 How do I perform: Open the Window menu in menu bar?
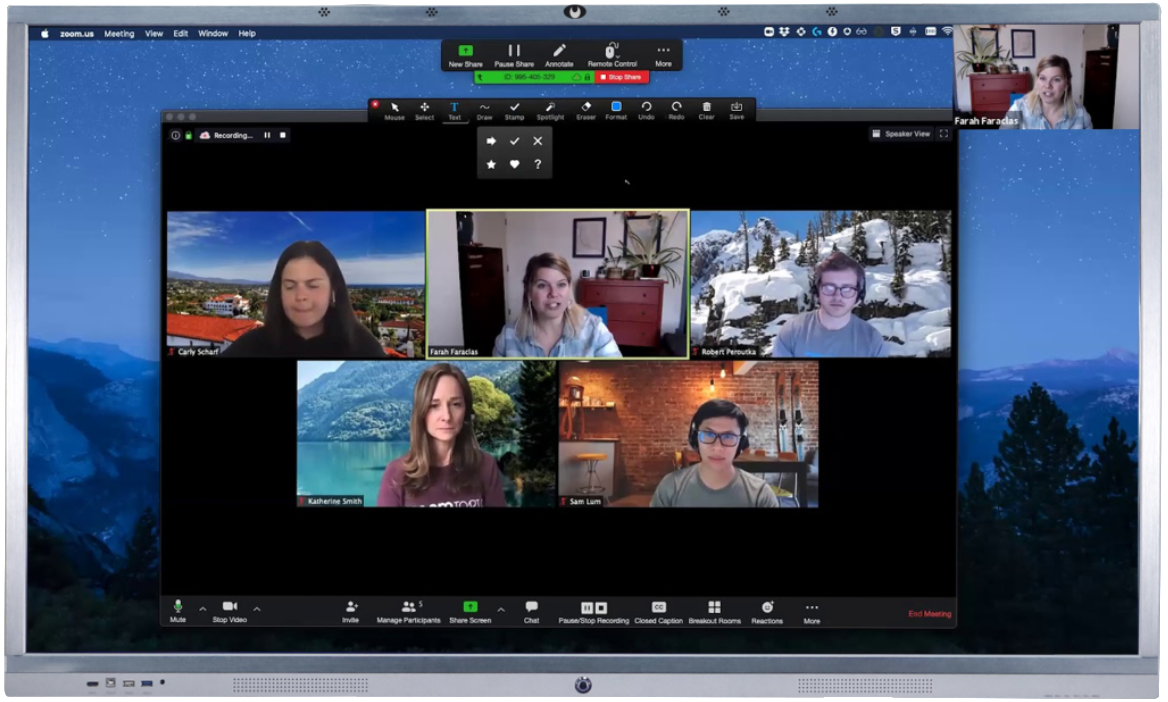(212, 33)
